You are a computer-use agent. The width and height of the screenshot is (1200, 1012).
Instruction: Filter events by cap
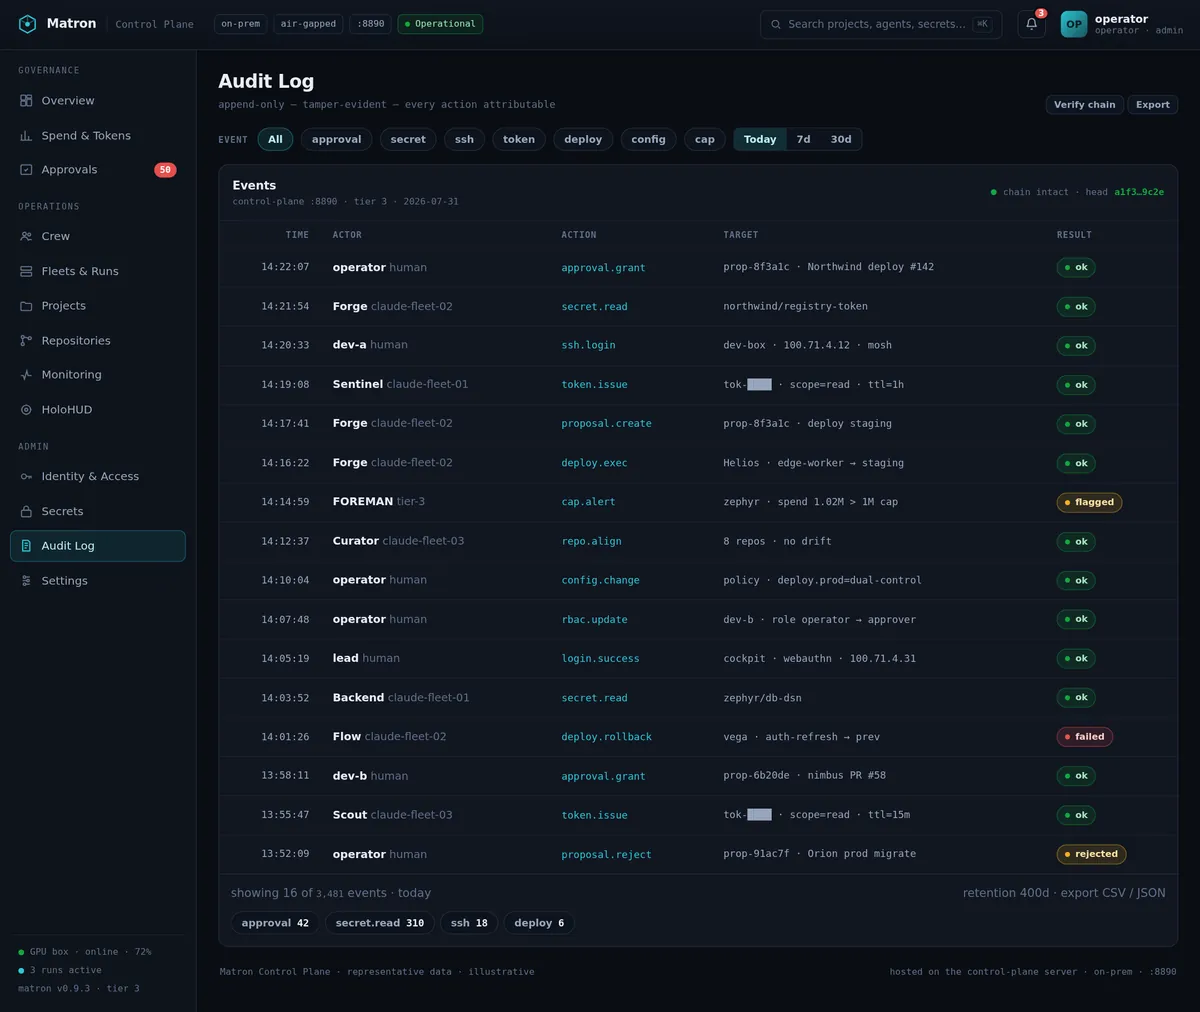tap(705, 139)
